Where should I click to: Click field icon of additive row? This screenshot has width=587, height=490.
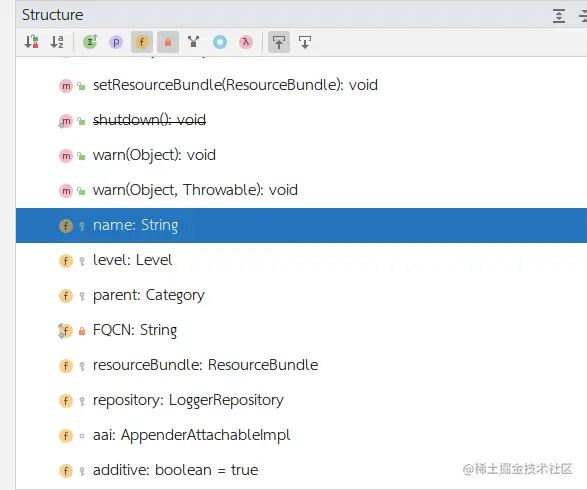66,471
